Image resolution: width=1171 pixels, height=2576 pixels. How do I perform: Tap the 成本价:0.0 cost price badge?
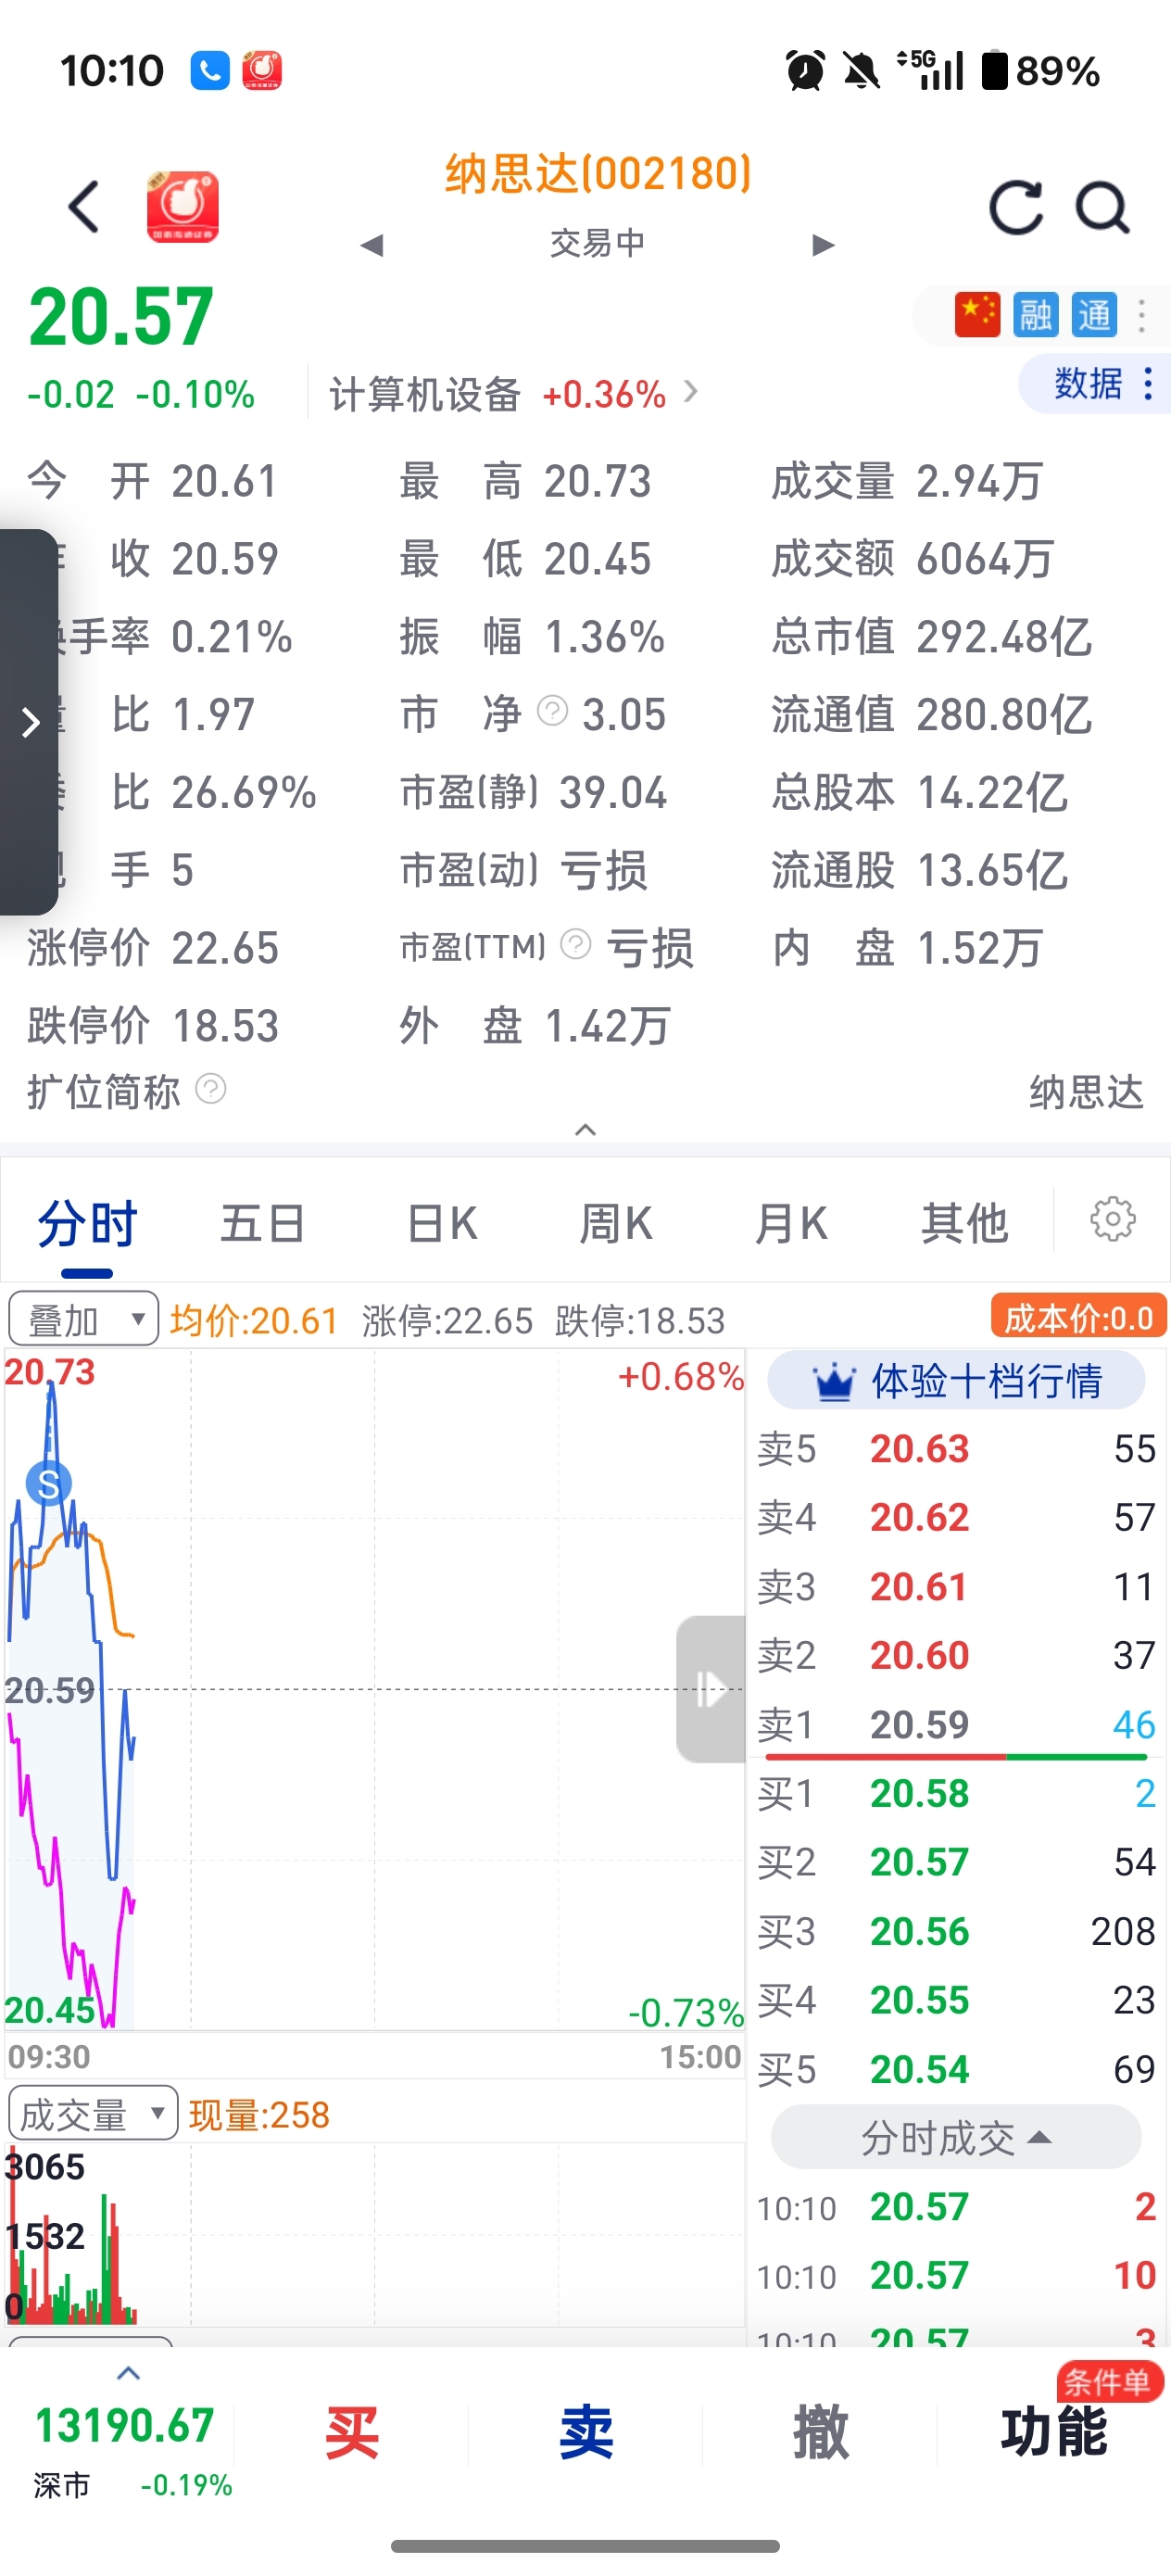[x=1078, y=1317]
